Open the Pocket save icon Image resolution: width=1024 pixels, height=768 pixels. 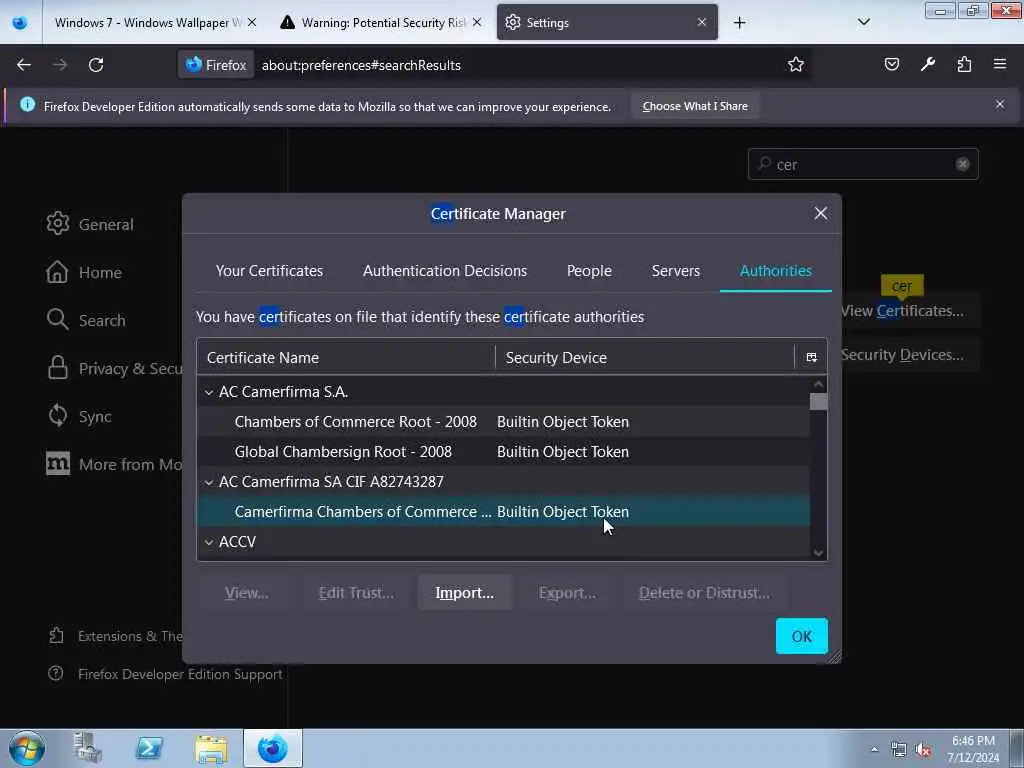click(891, 64)
